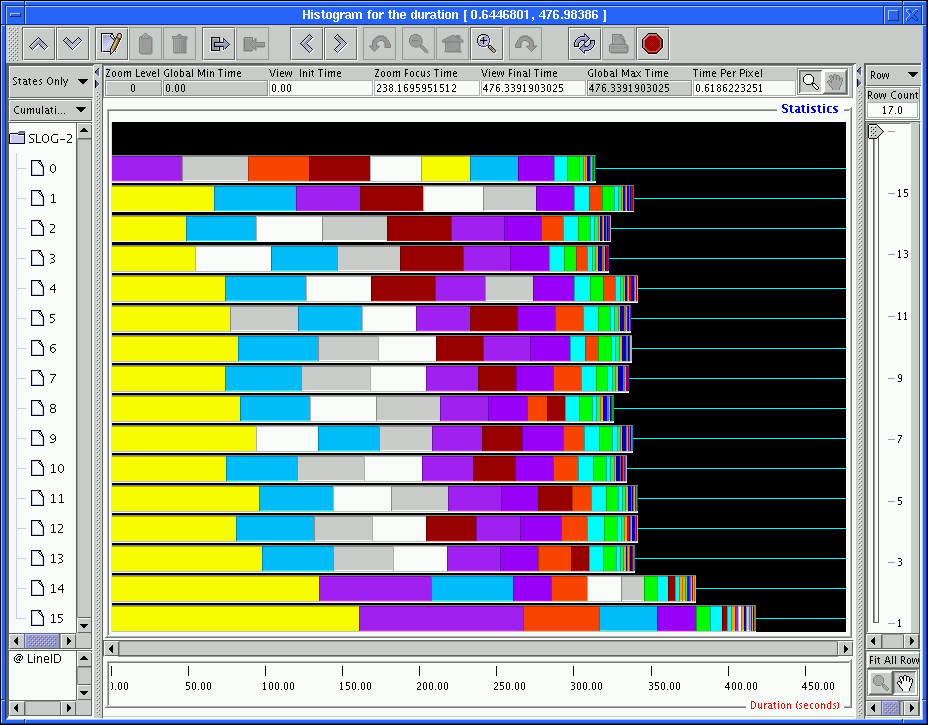This screenshot has width=928, height=725.
Task: Click the red stop sign exit icon
Action: click(x=652, y=44)
